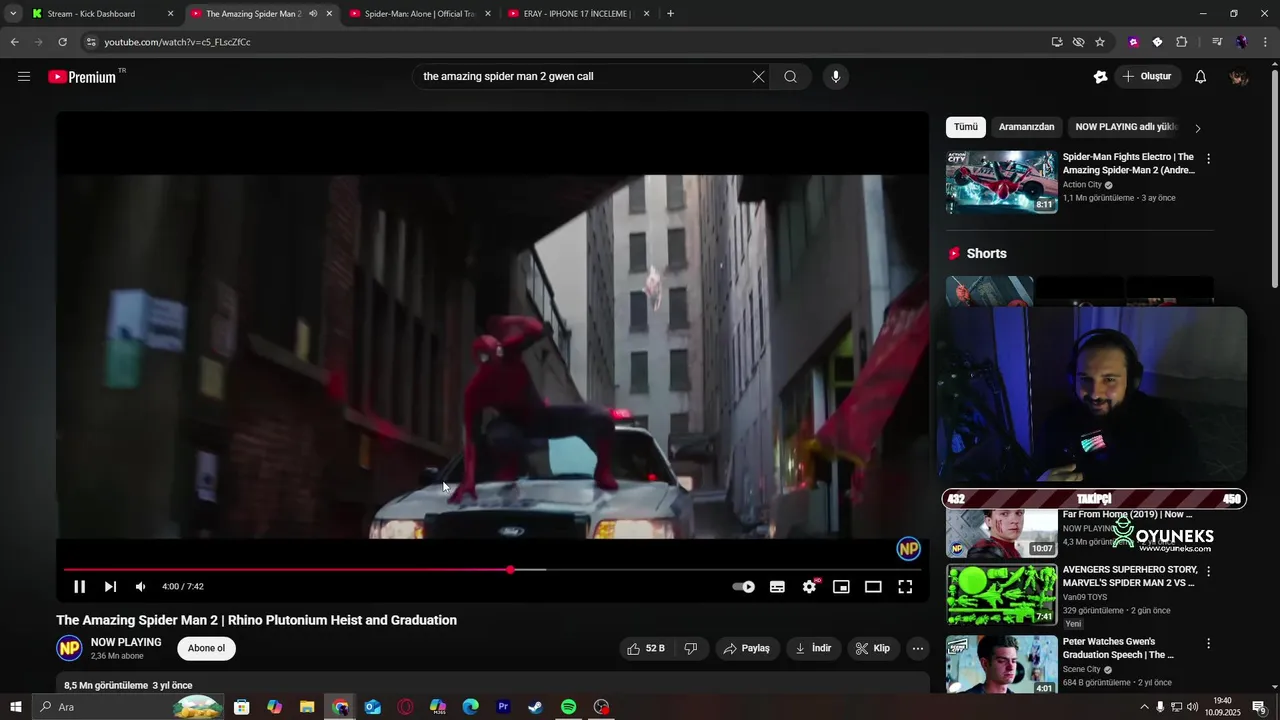Click NP channel watermark on video

coord(908,548)
